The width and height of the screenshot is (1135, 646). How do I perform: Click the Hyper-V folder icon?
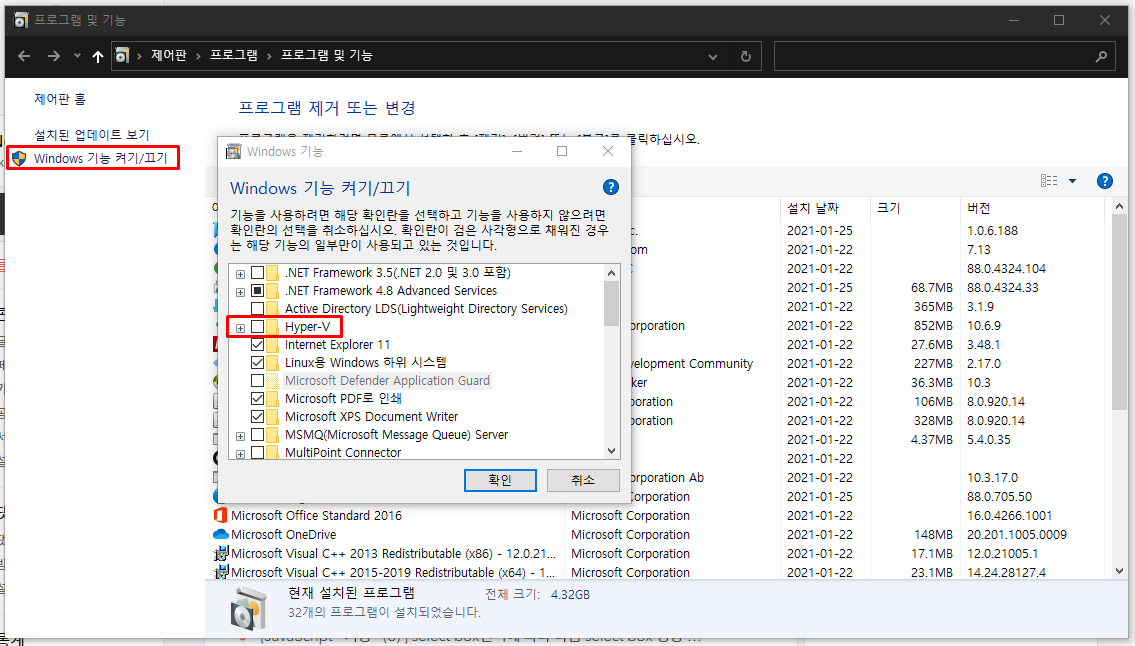tap(272, 327)
